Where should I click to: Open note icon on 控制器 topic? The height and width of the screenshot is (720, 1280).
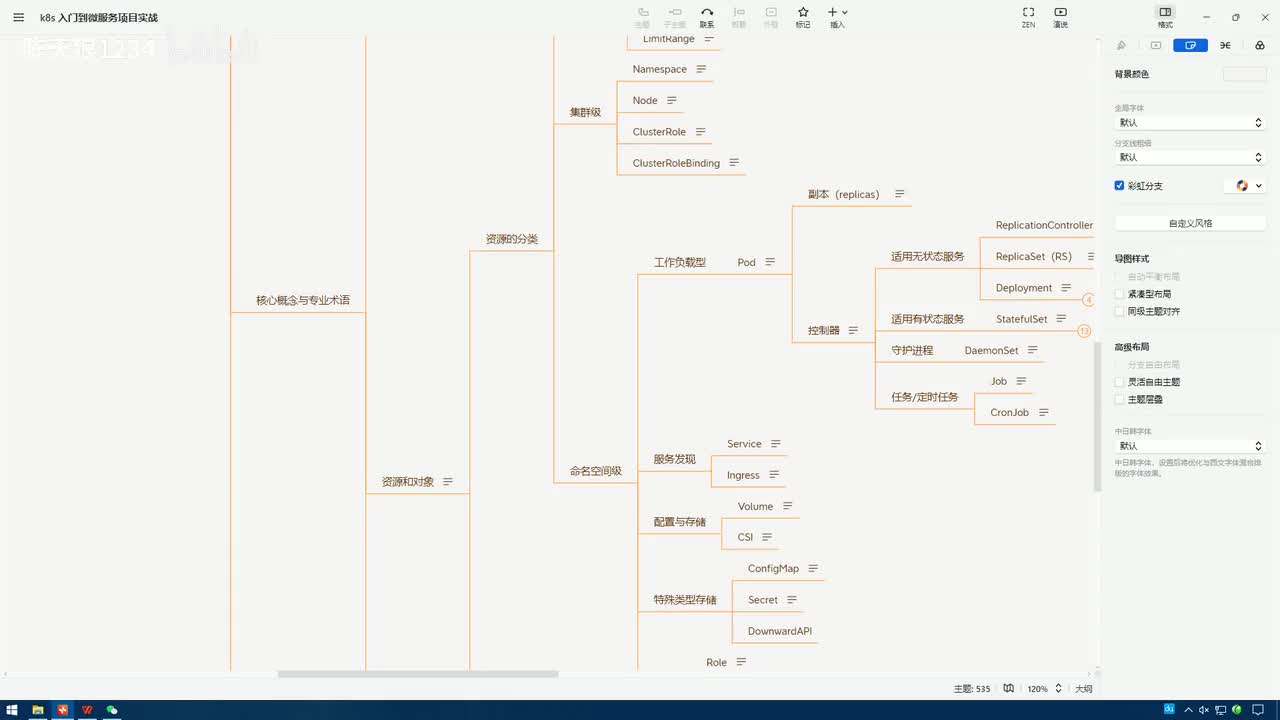pos(853,330)
